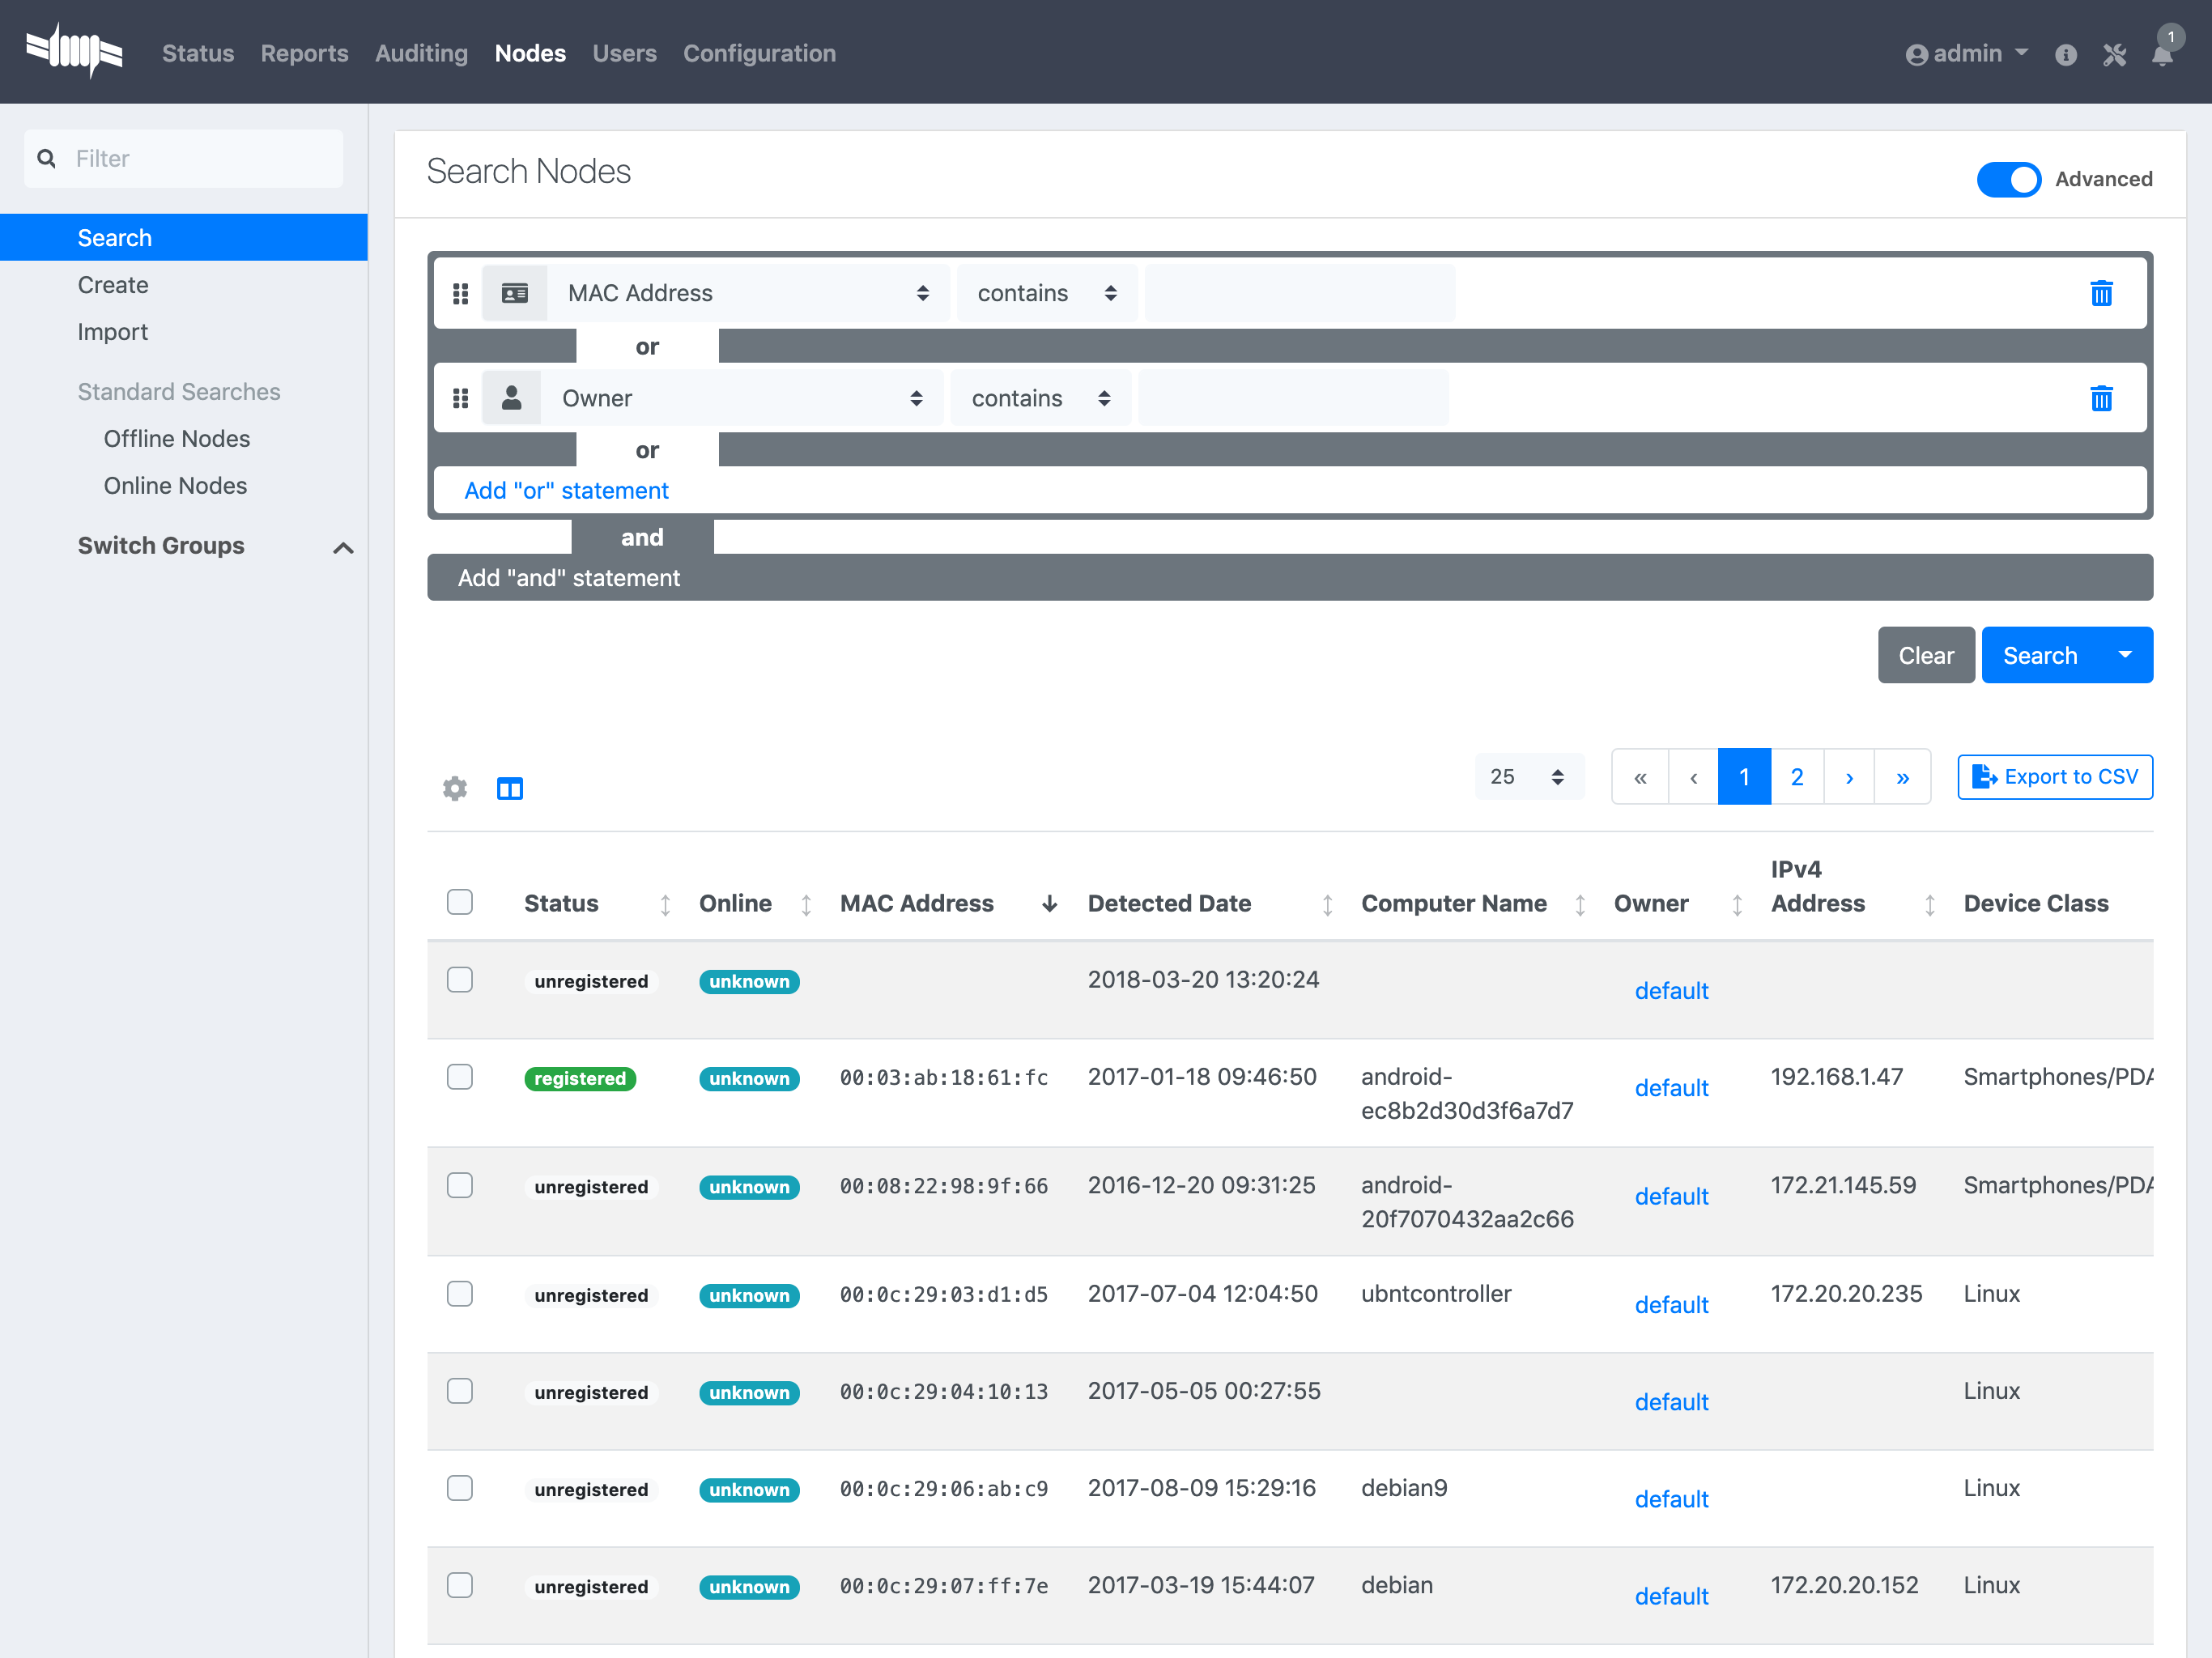The height and width of the screenshot is (1658, 2212).
Task: Delete the Owner search condition
Action: [2101, 398]
